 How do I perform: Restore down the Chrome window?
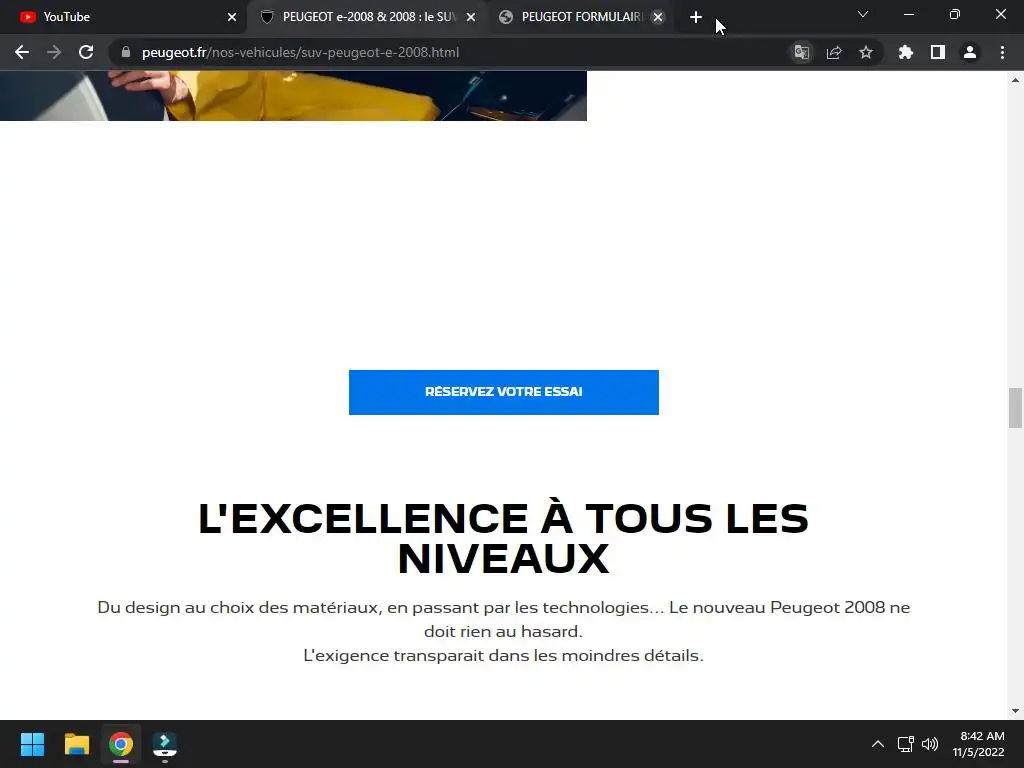tap(955, 14)
